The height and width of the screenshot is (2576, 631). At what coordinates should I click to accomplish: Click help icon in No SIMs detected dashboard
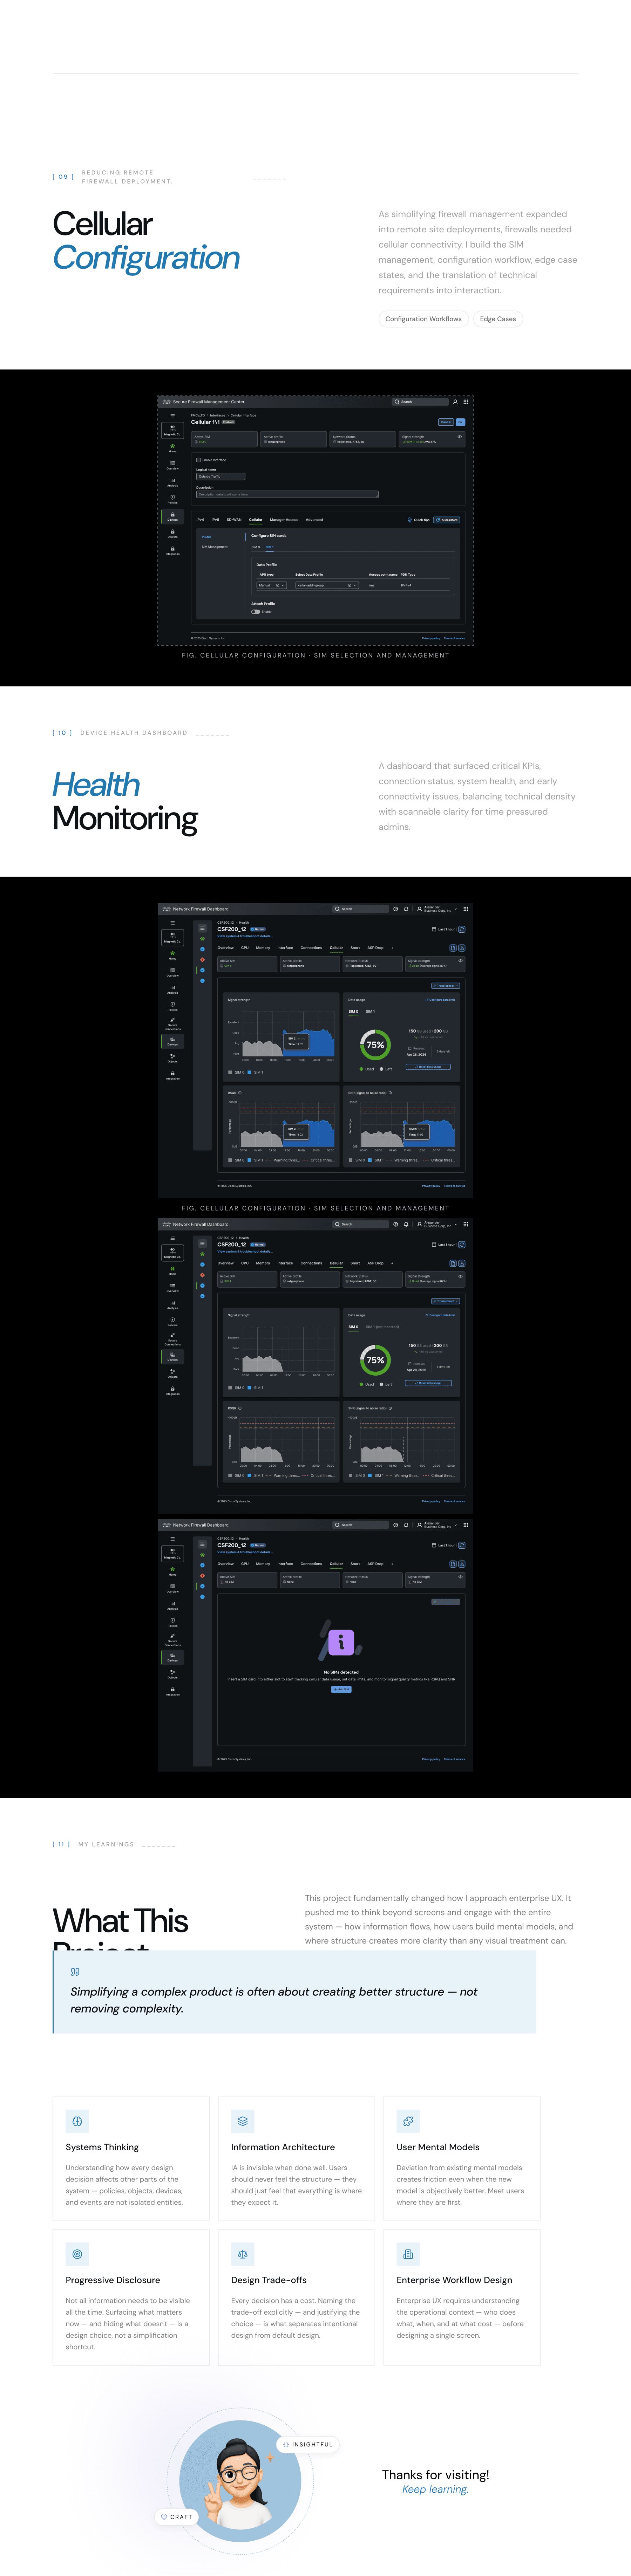click(396, 1525)
